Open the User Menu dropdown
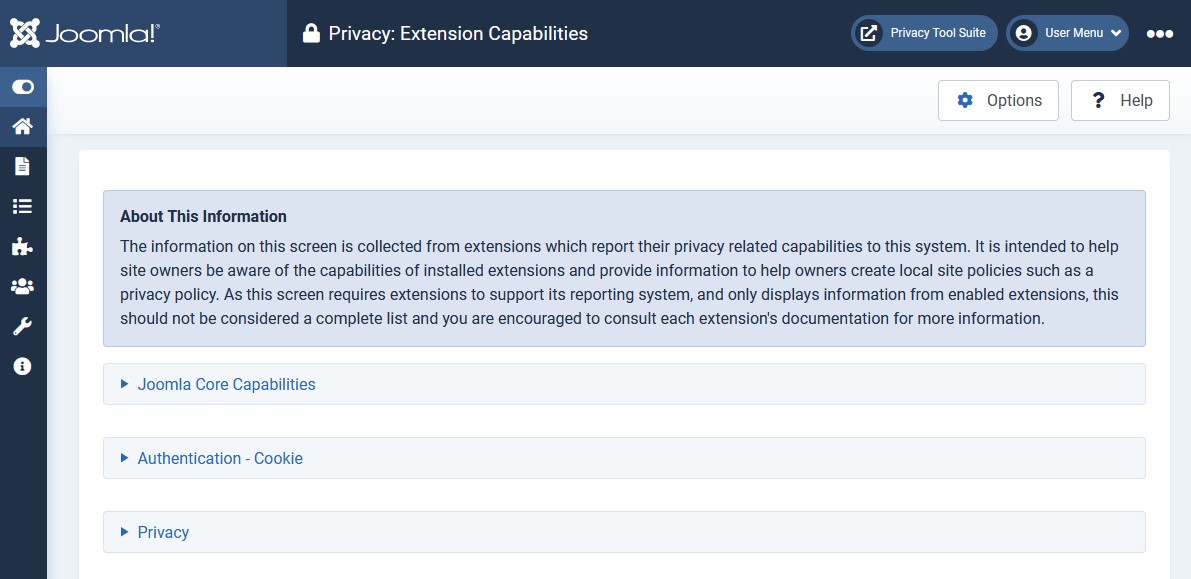Viewport: 1191px width, 579px height. tap(1067, 33)
